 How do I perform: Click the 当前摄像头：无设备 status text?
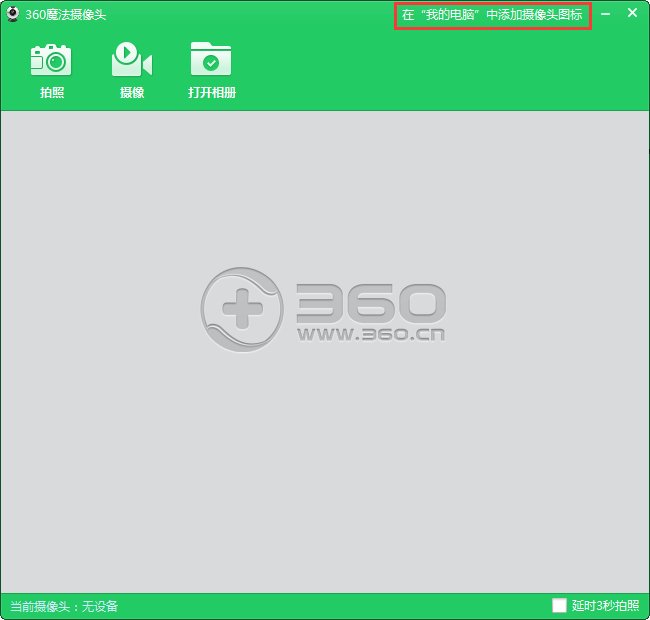tap(64, 606)
